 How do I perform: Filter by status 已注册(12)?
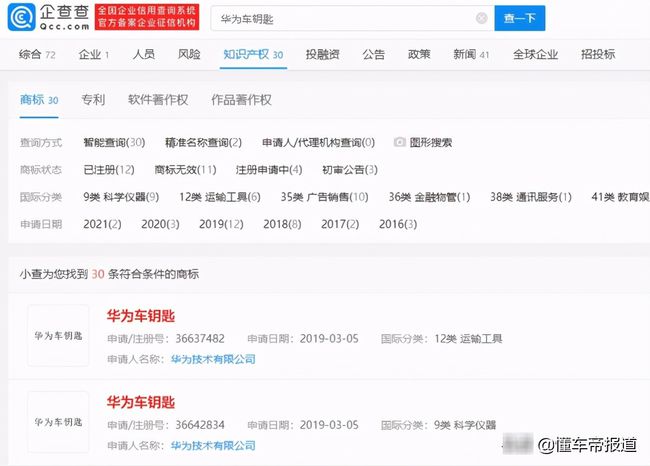click(x=109, y=170)
